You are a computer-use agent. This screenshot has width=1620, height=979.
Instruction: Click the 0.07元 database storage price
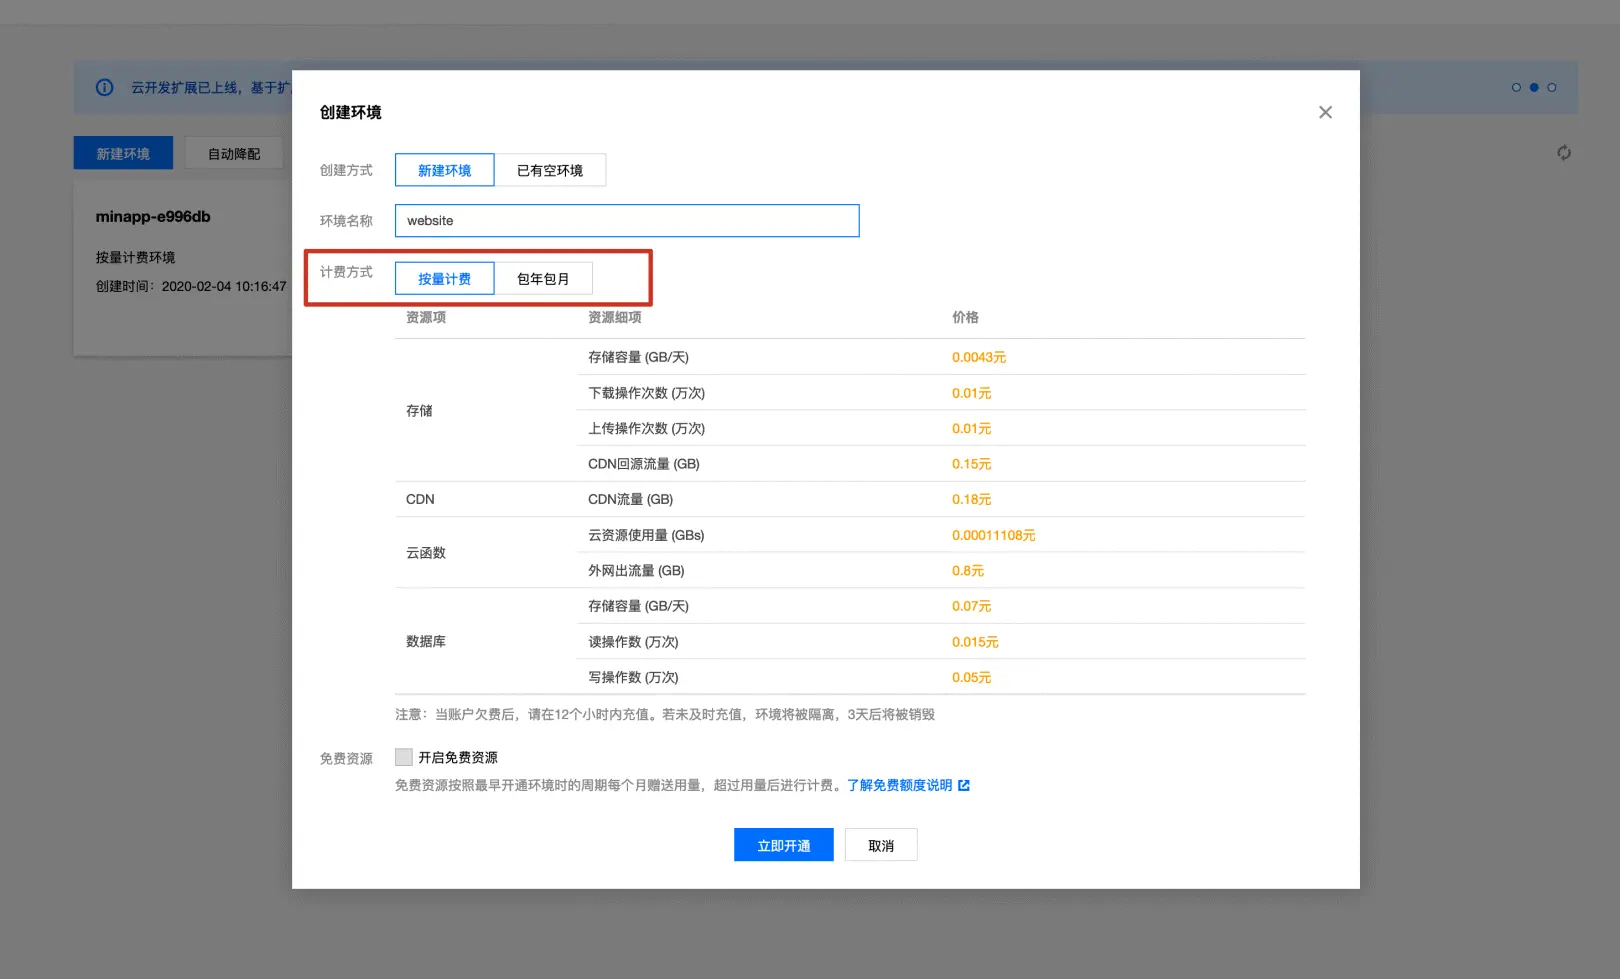pyautogui.click(x=972, y=606)
